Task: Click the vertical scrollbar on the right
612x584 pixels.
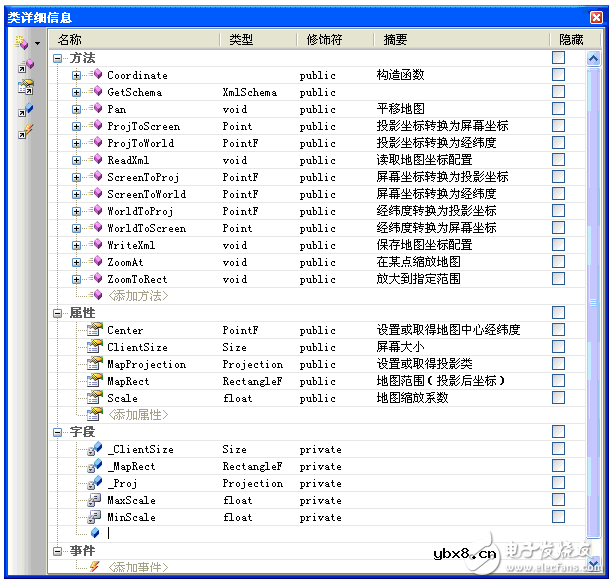Action: point(590,300)
